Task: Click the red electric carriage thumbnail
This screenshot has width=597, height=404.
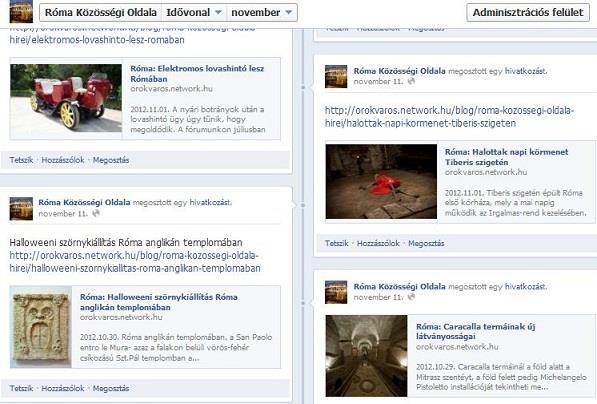Action: pos(66,98)
